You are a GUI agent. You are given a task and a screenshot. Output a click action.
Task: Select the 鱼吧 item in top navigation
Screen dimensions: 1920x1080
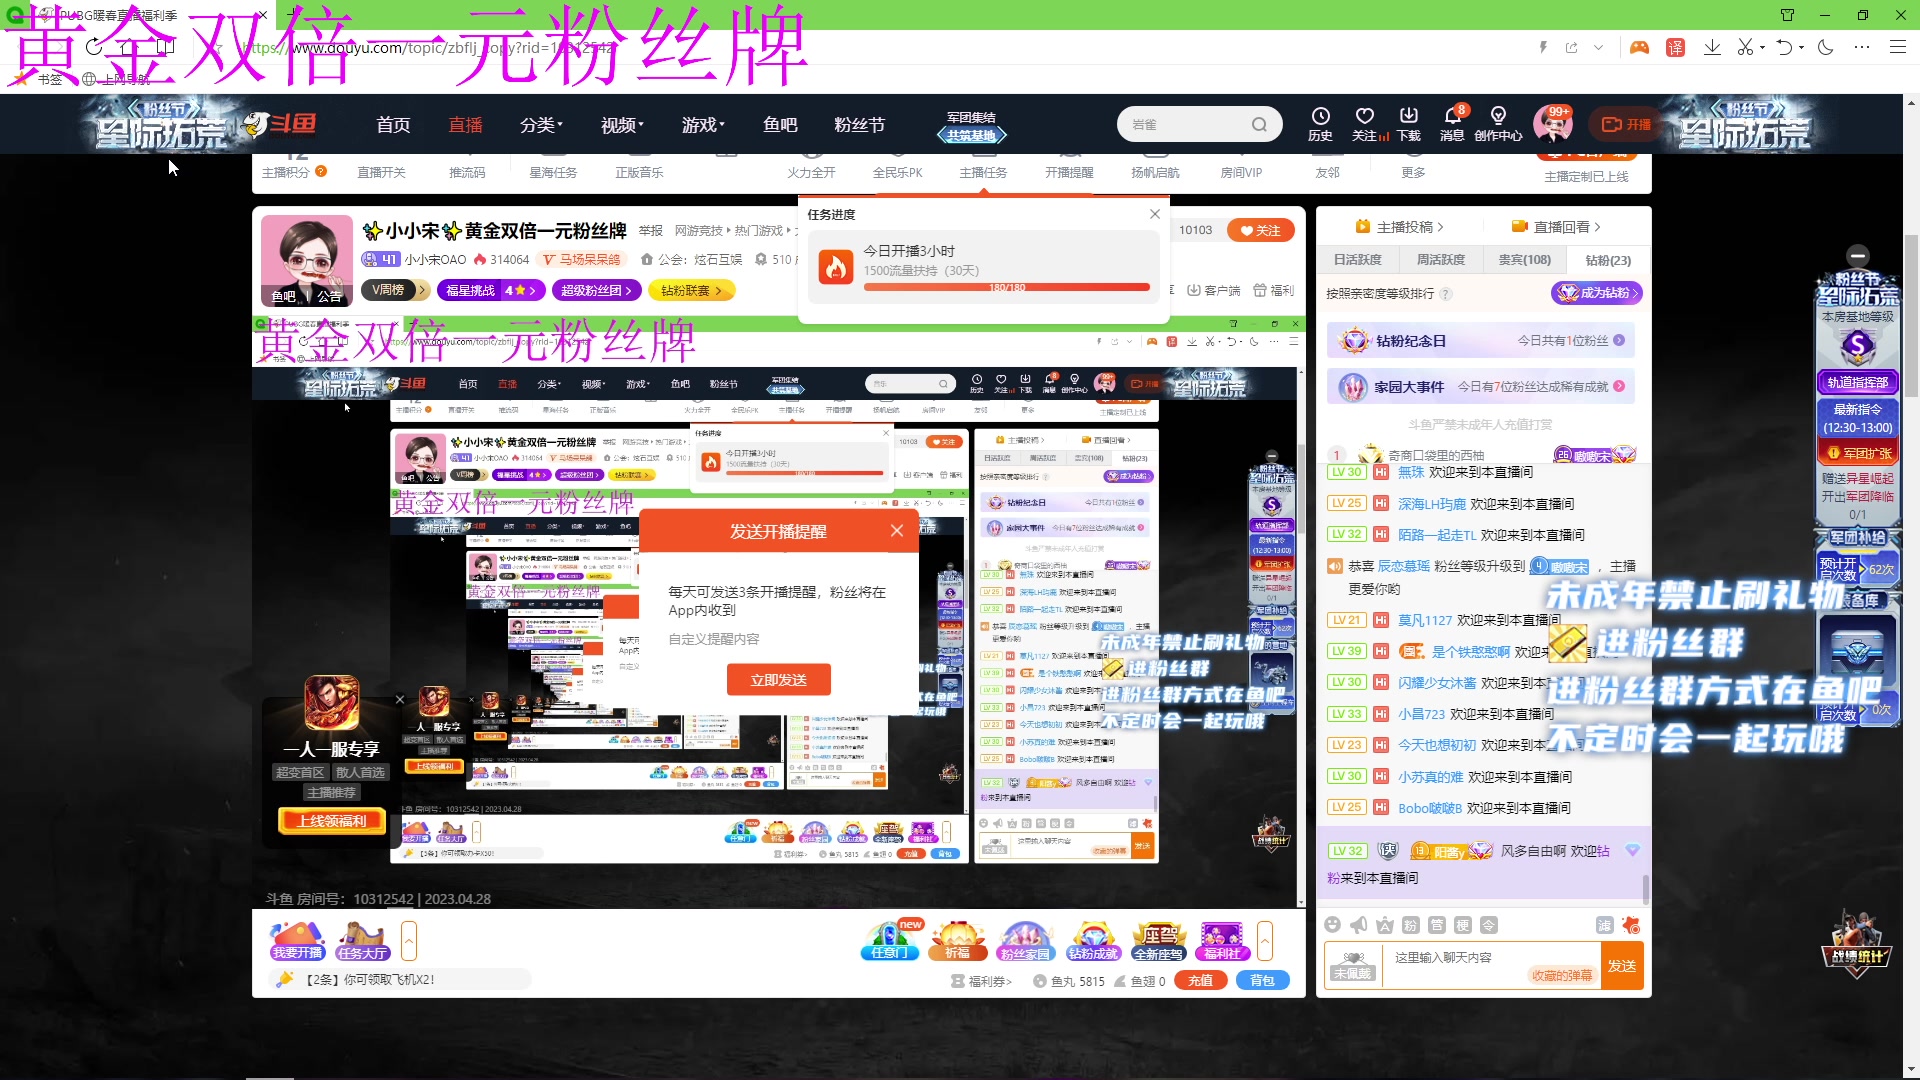tap(780, 124)
